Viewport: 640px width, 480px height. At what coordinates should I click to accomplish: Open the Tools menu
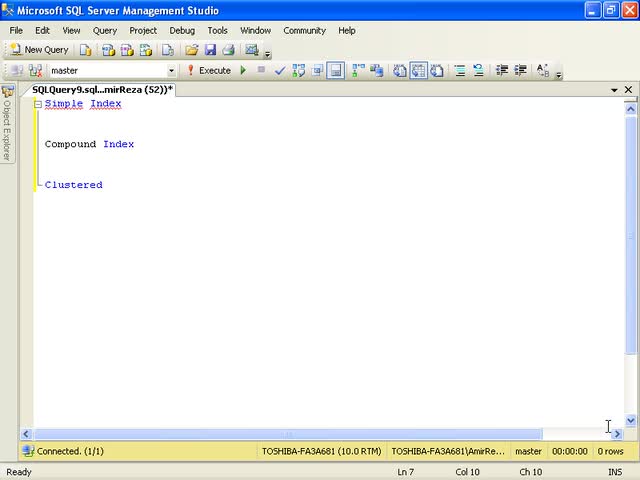pyautogui.click(x=217, y=31)
